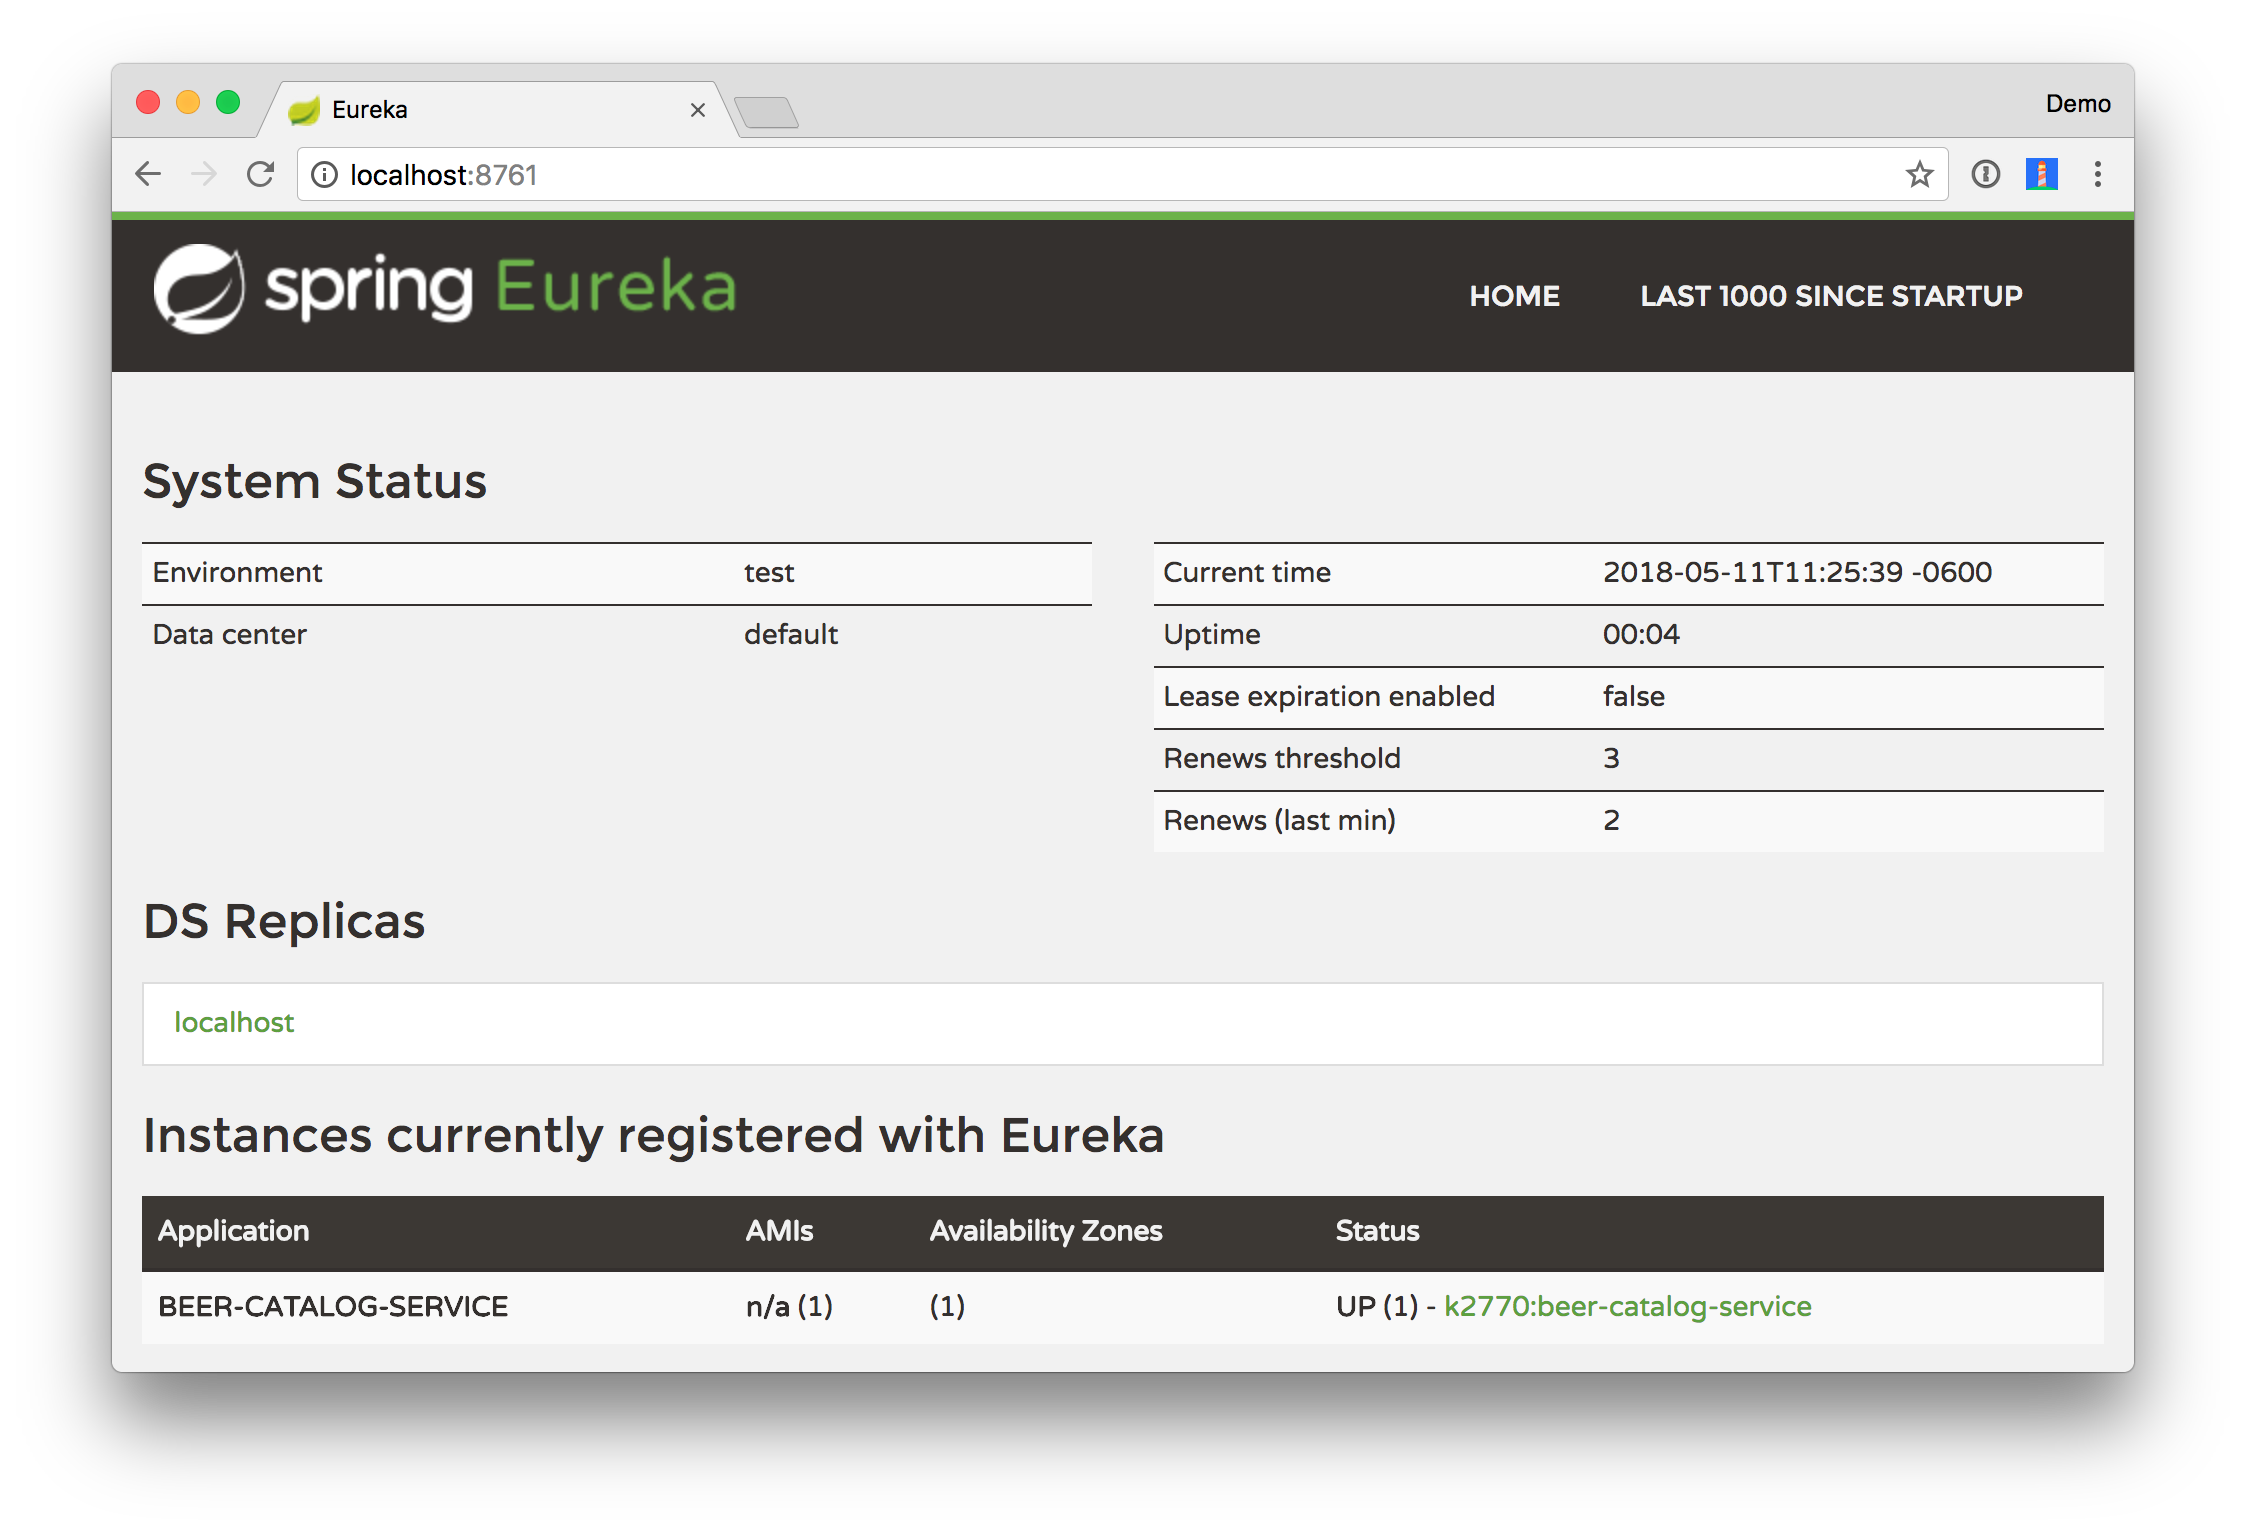Image resolution: width=2246 pixels, height=1532 pixels.
Task: Click the lighthouse extension icon
Action: point(2041,175)
